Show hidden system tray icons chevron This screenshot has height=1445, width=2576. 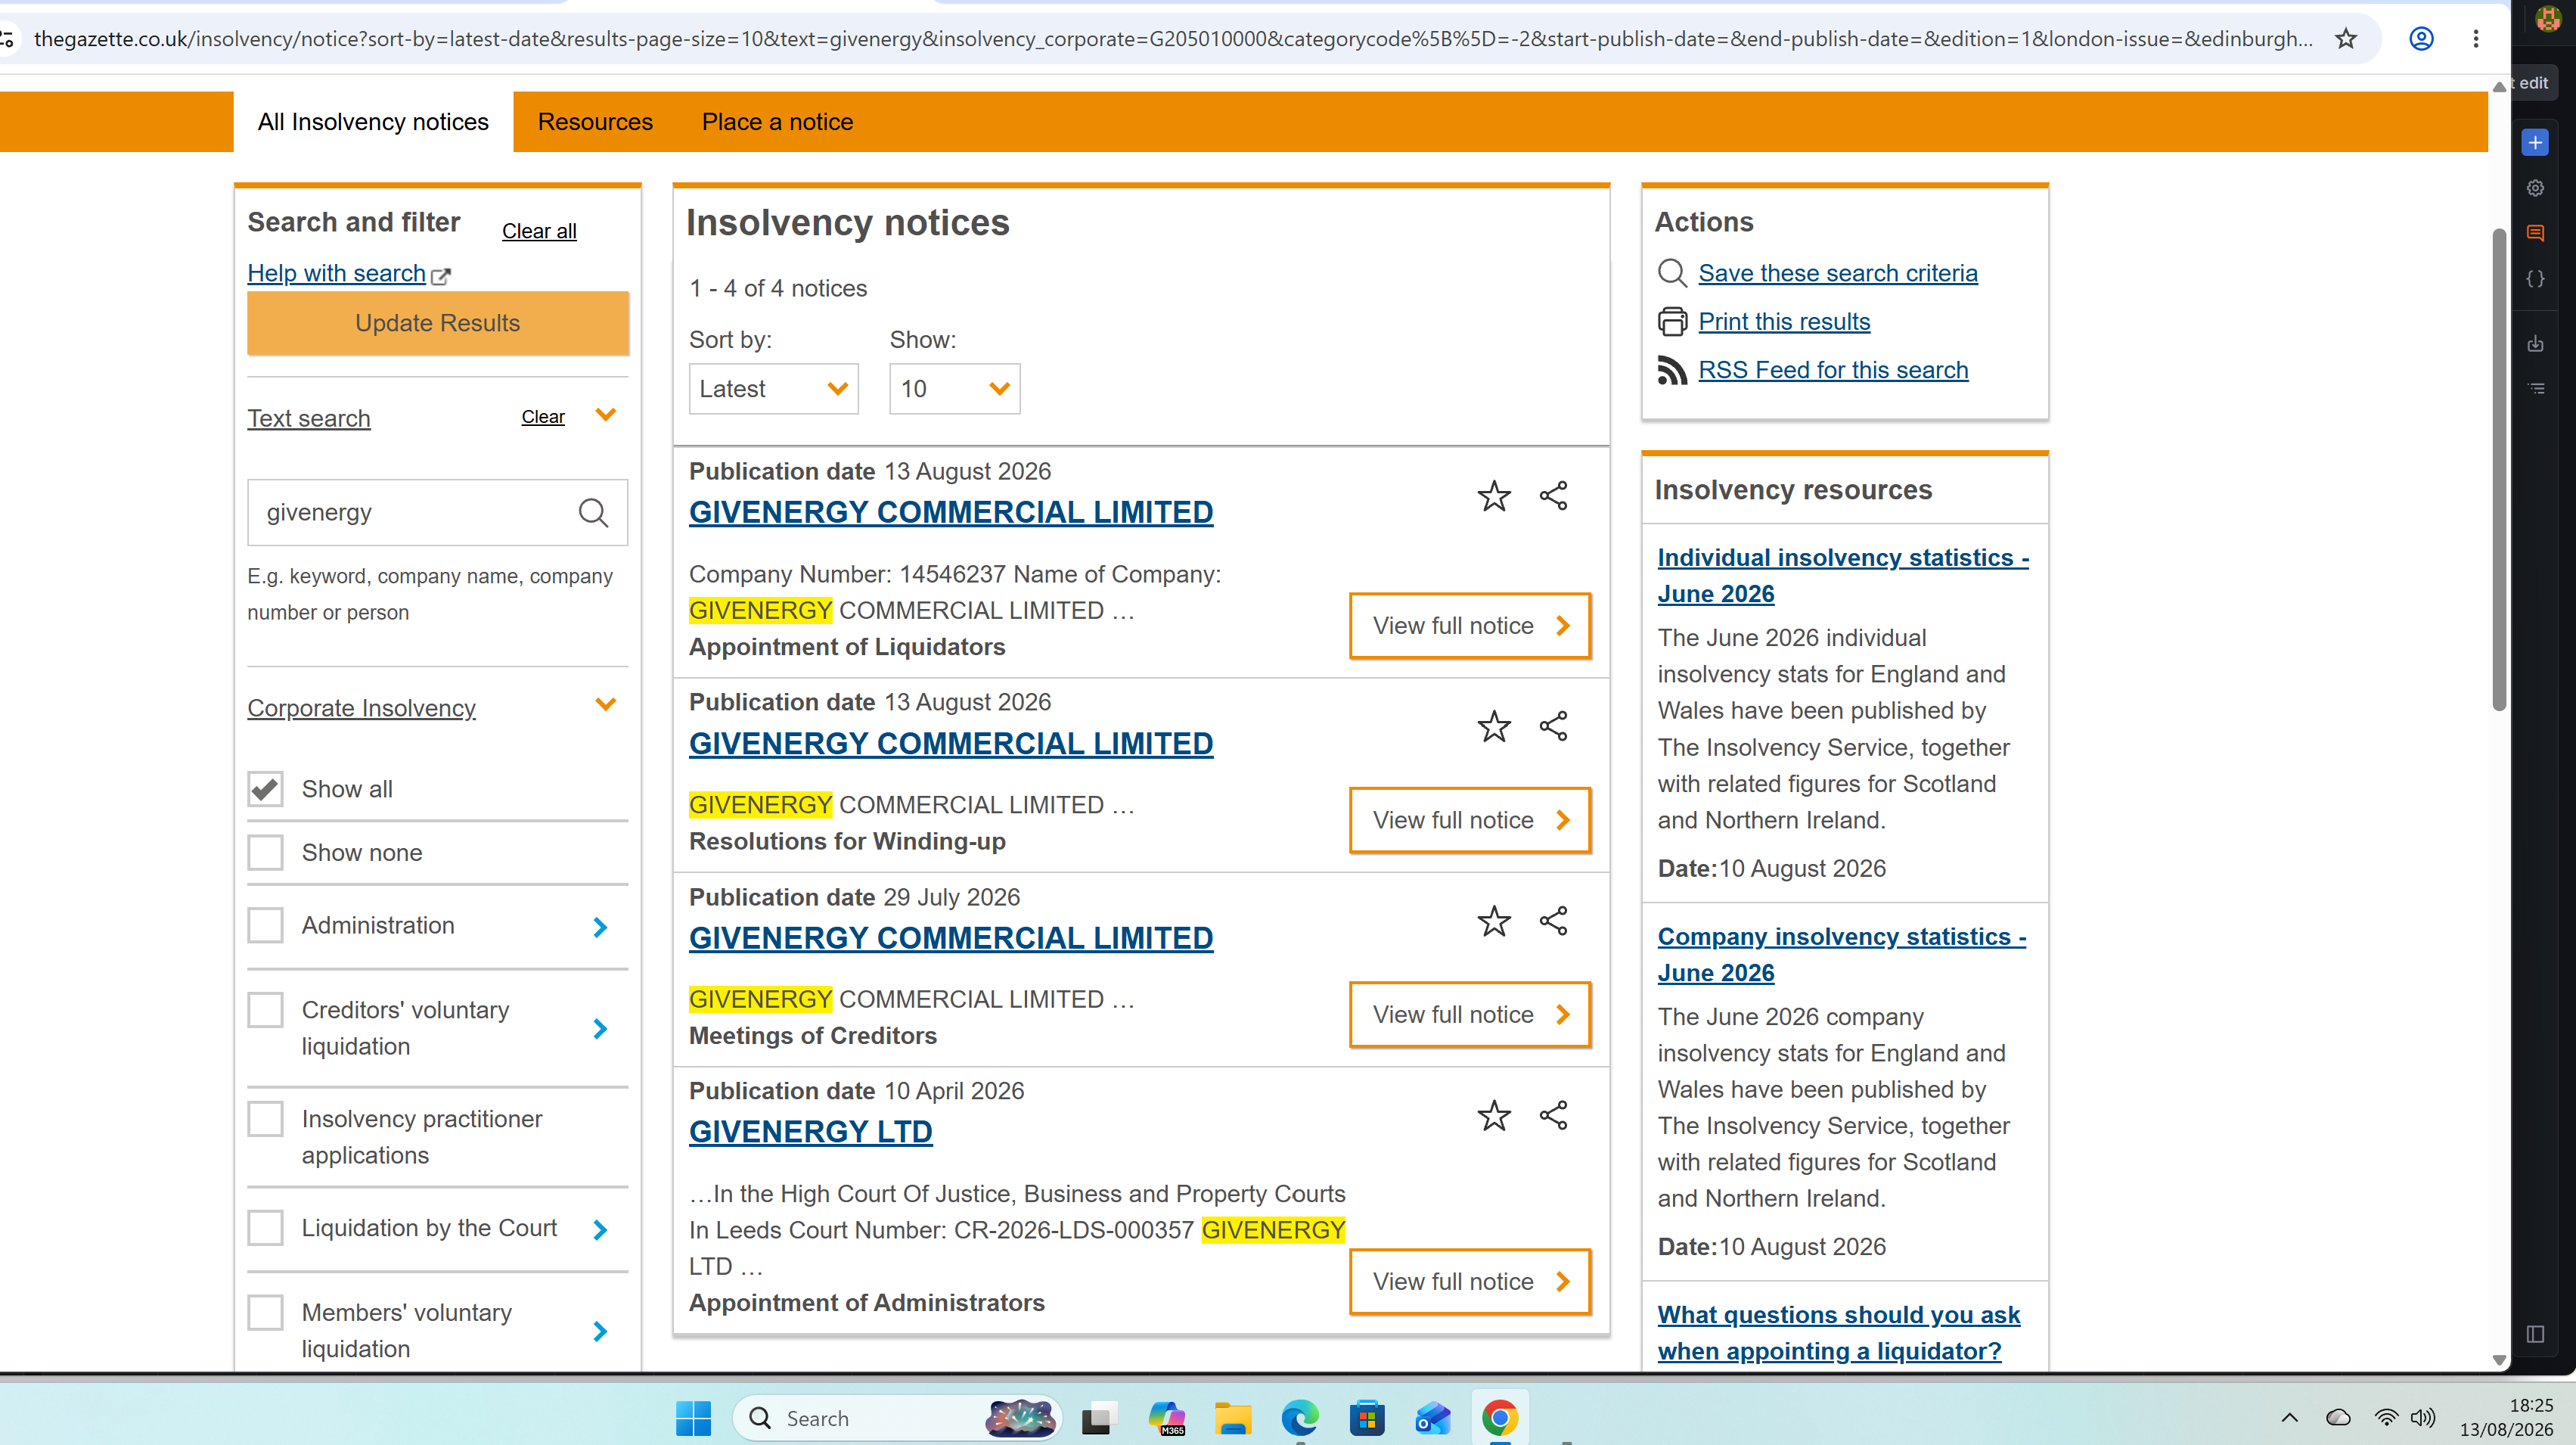[2289, 1418]
